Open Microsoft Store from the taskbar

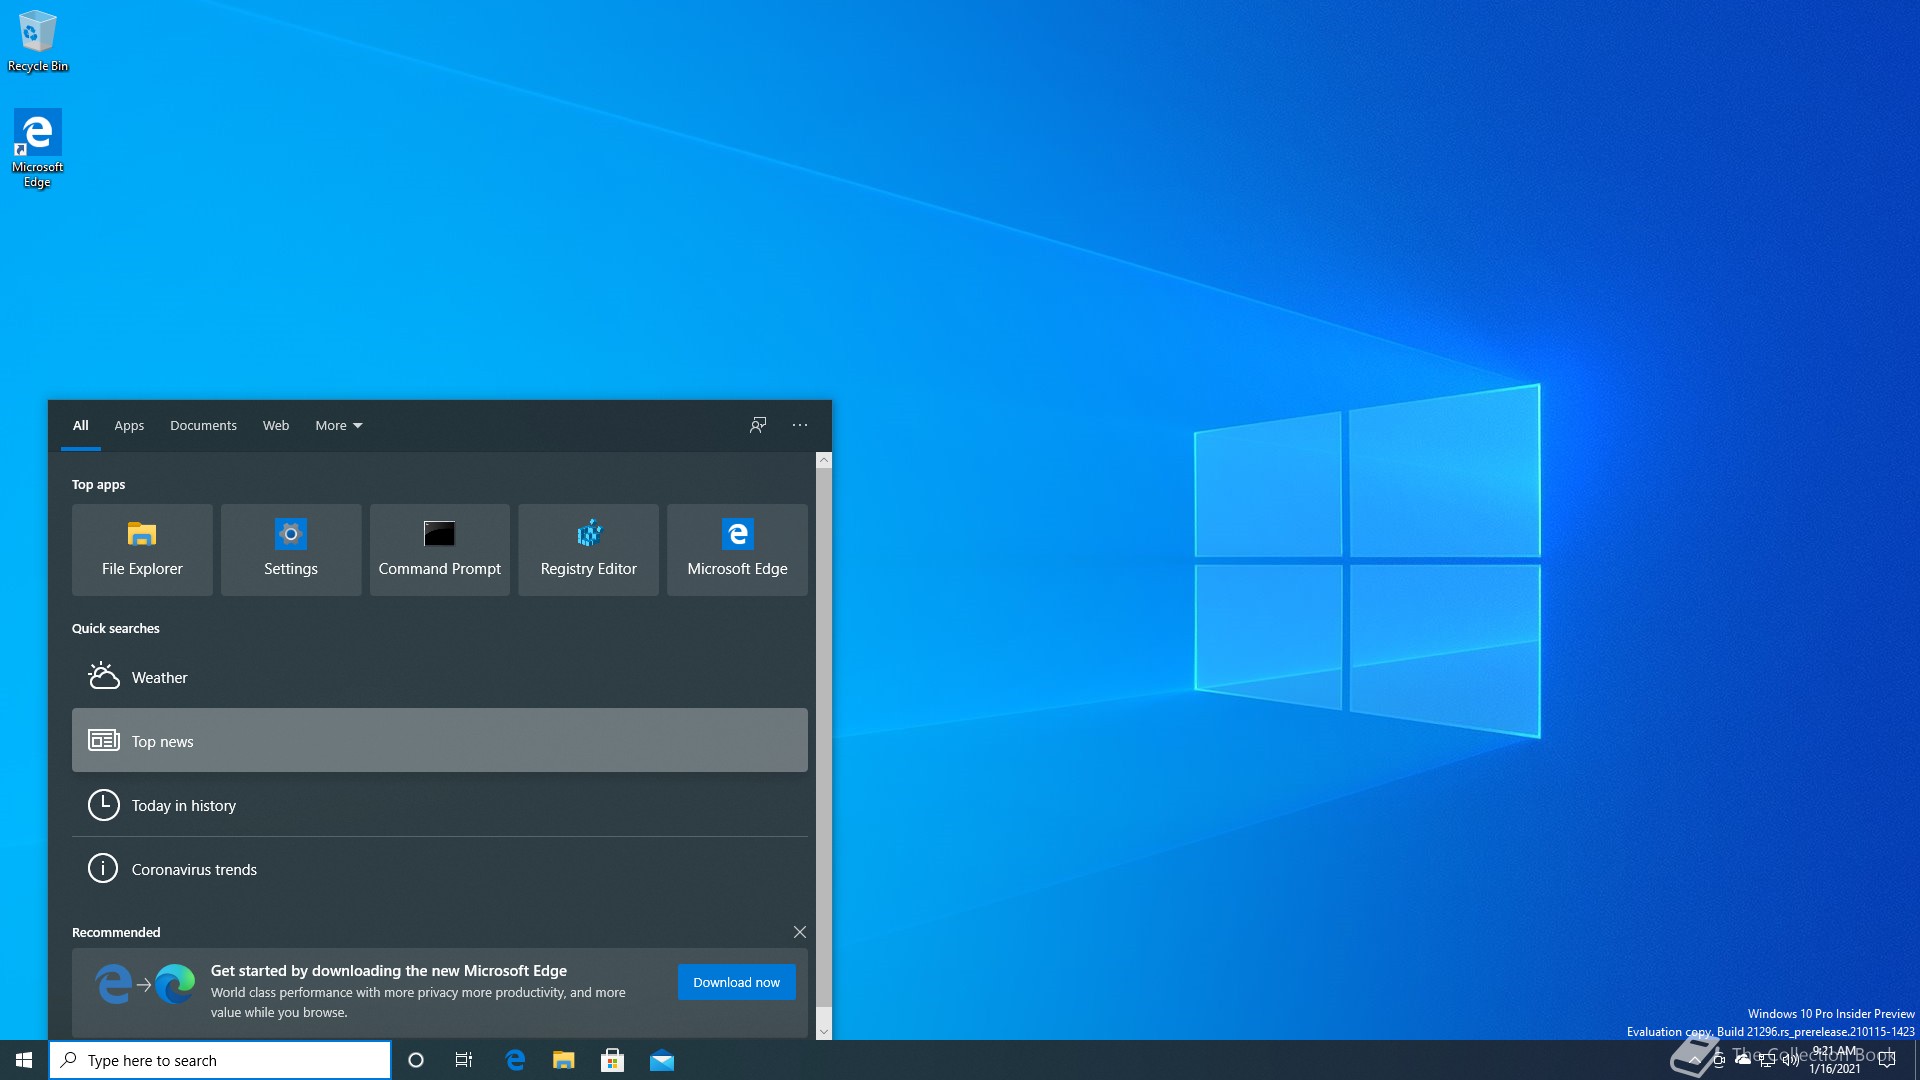(613, 1060)
